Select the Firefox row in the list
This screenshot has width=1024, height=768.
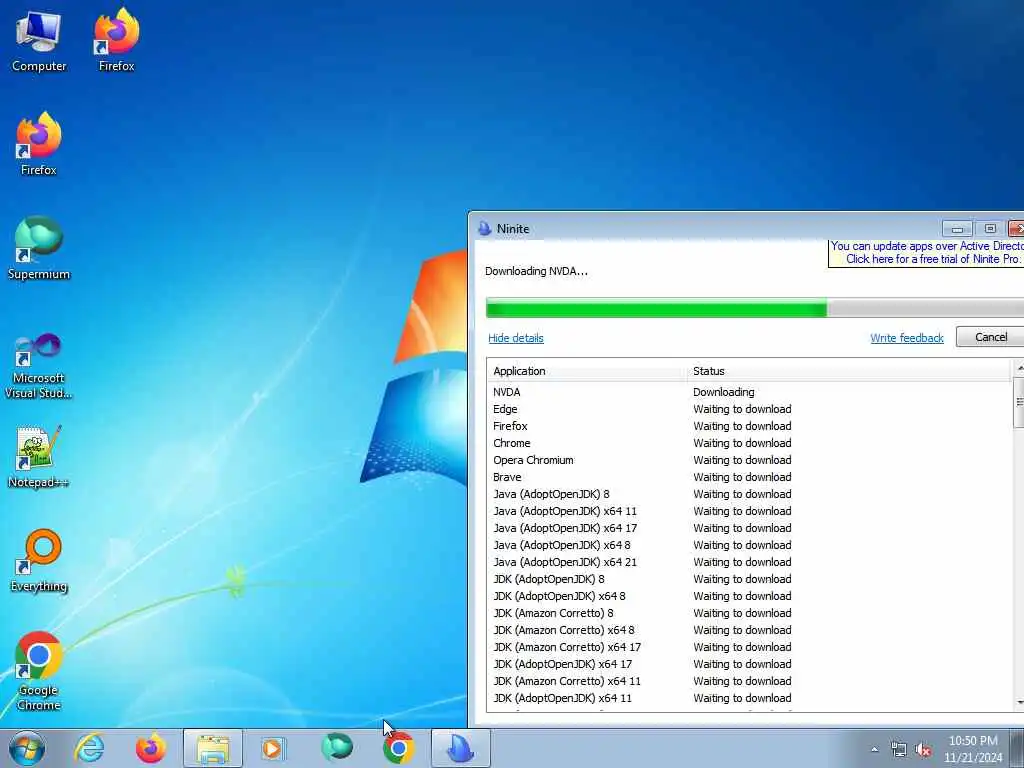tap(749, 426)
